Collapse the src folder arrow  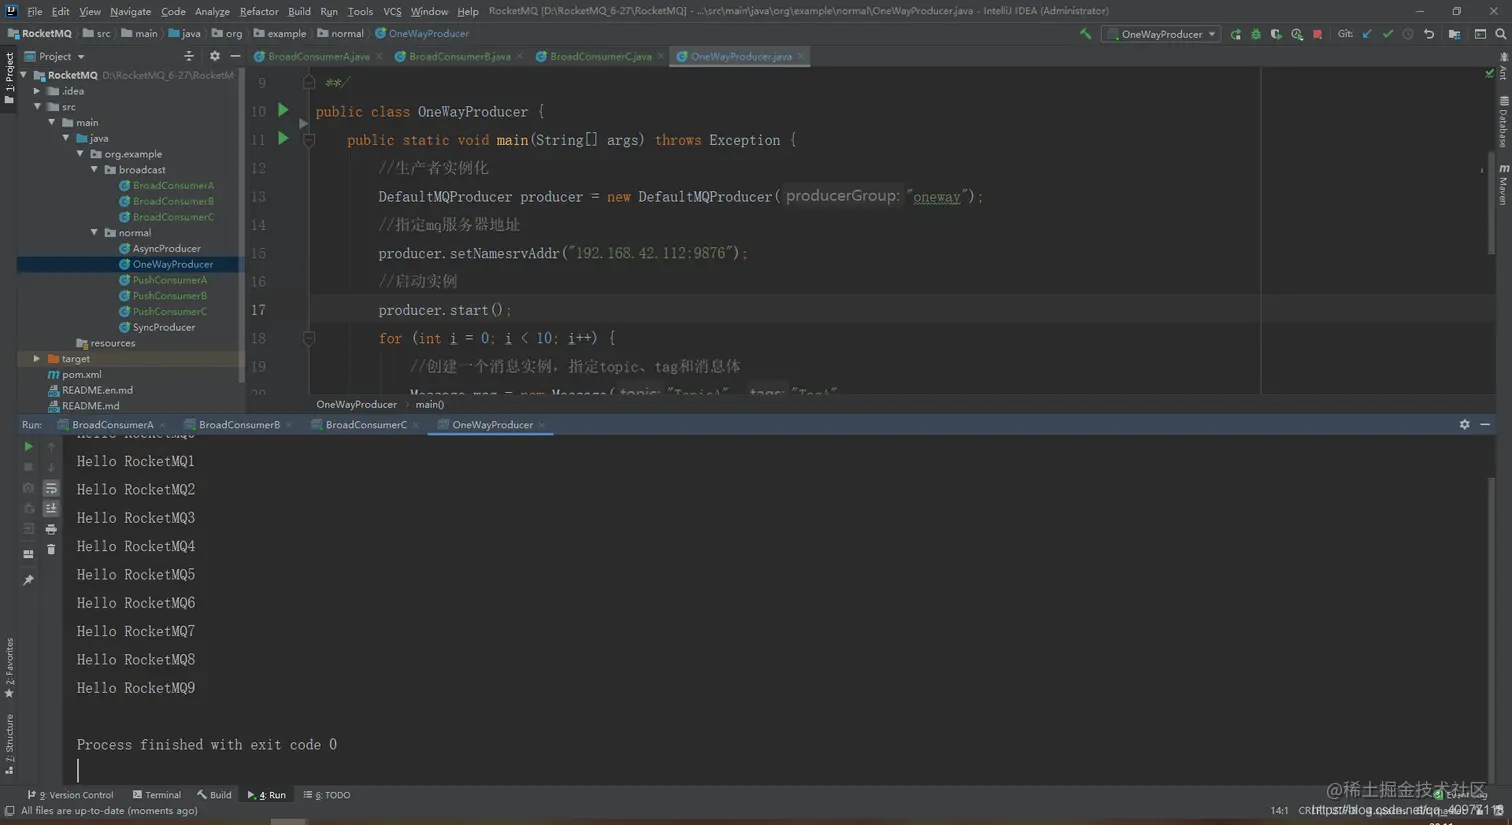tap(38, 107)
